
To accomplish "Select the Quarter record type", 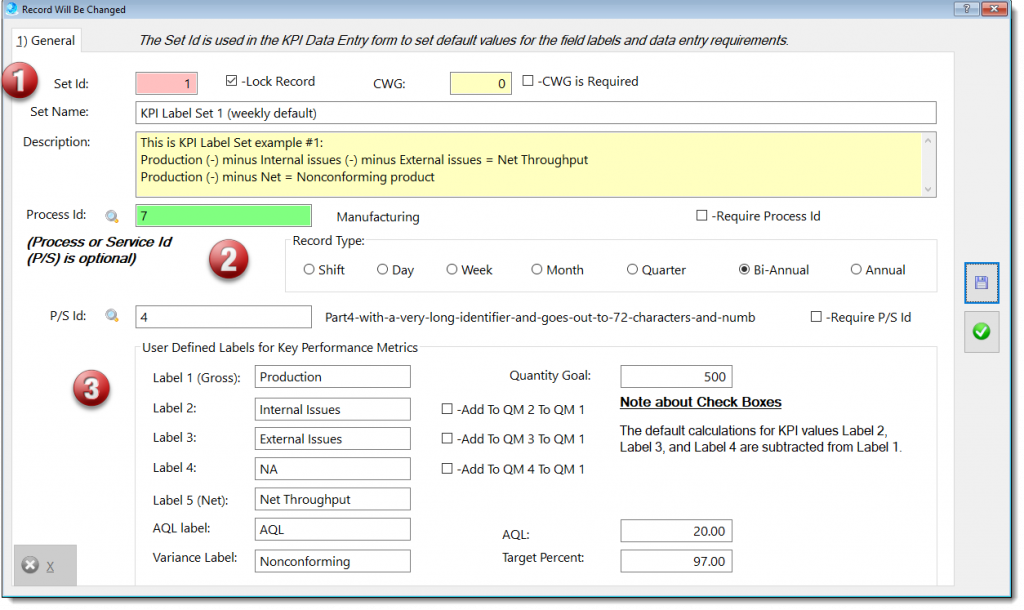I will click(x=632, y=269).
